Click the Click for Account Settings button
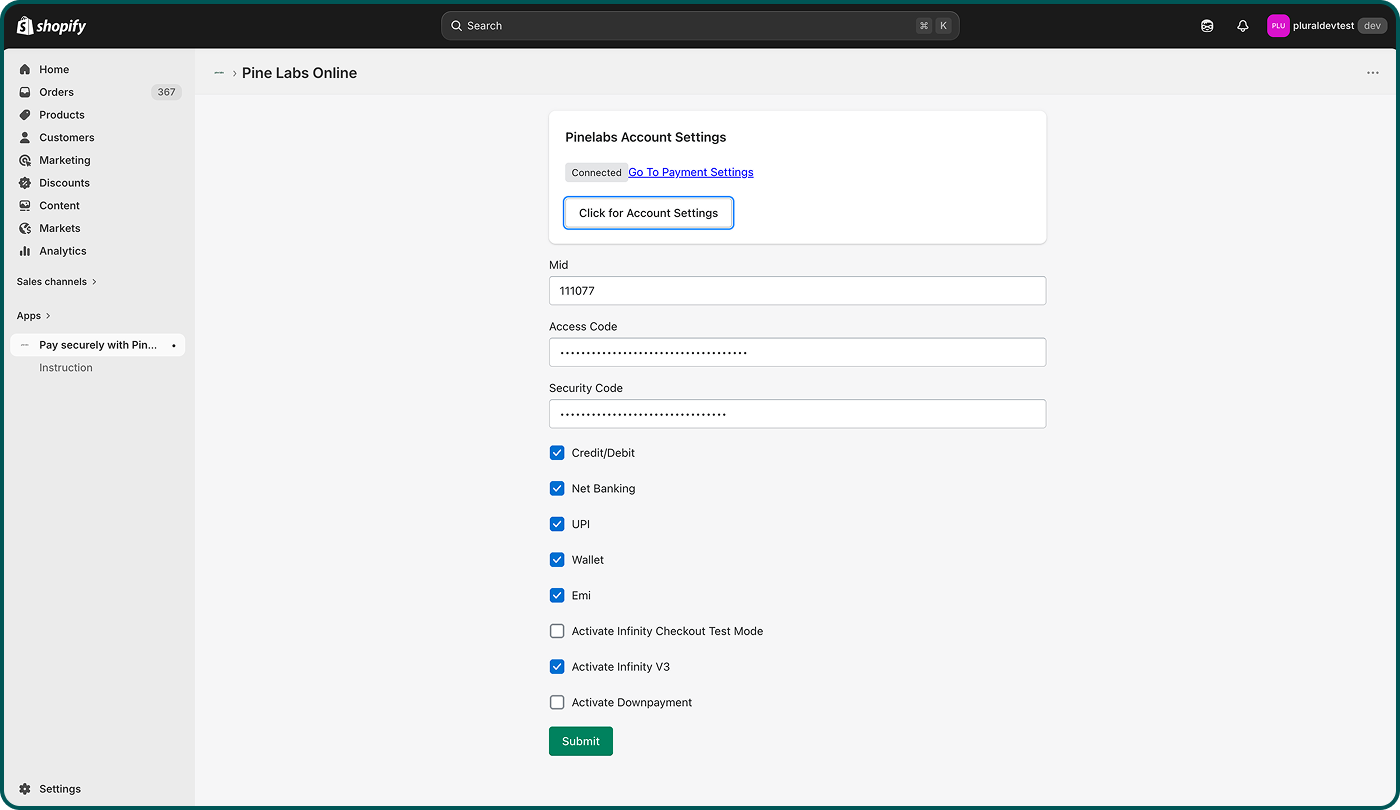This screenshot has height=810, width=1400. coord(649,213)
